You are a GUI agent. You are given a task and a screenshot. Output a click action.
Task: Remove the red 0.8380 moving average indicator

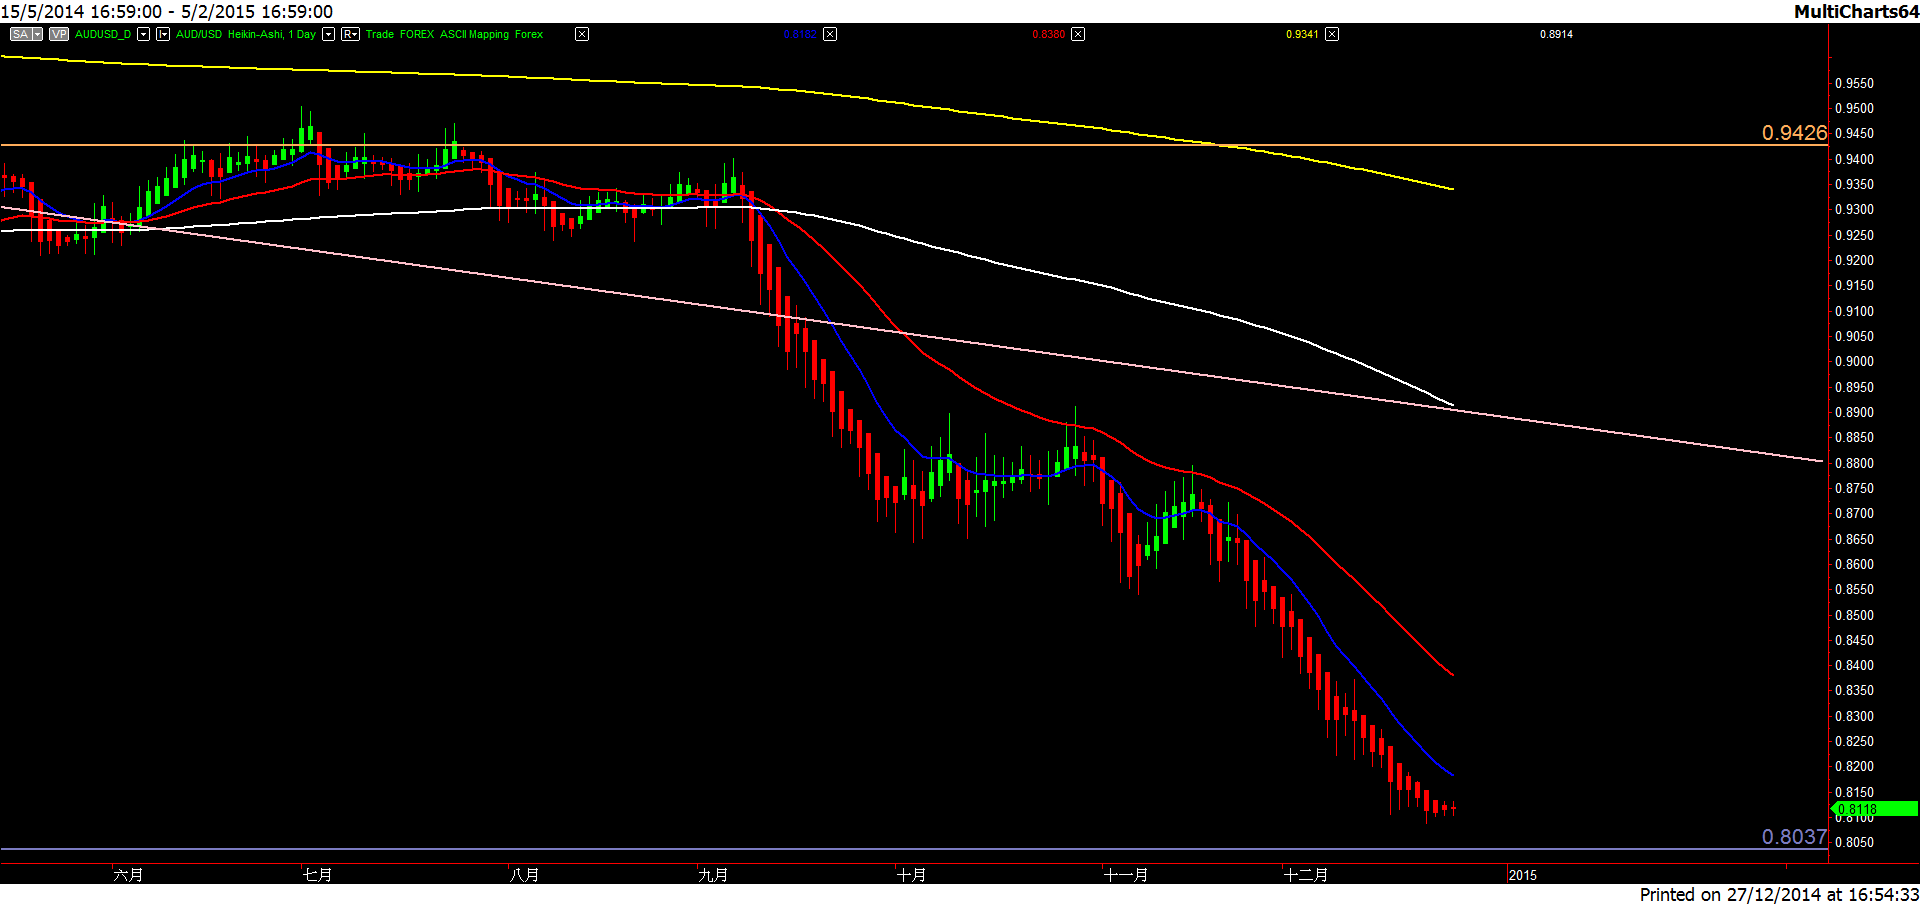(1078, 34)
